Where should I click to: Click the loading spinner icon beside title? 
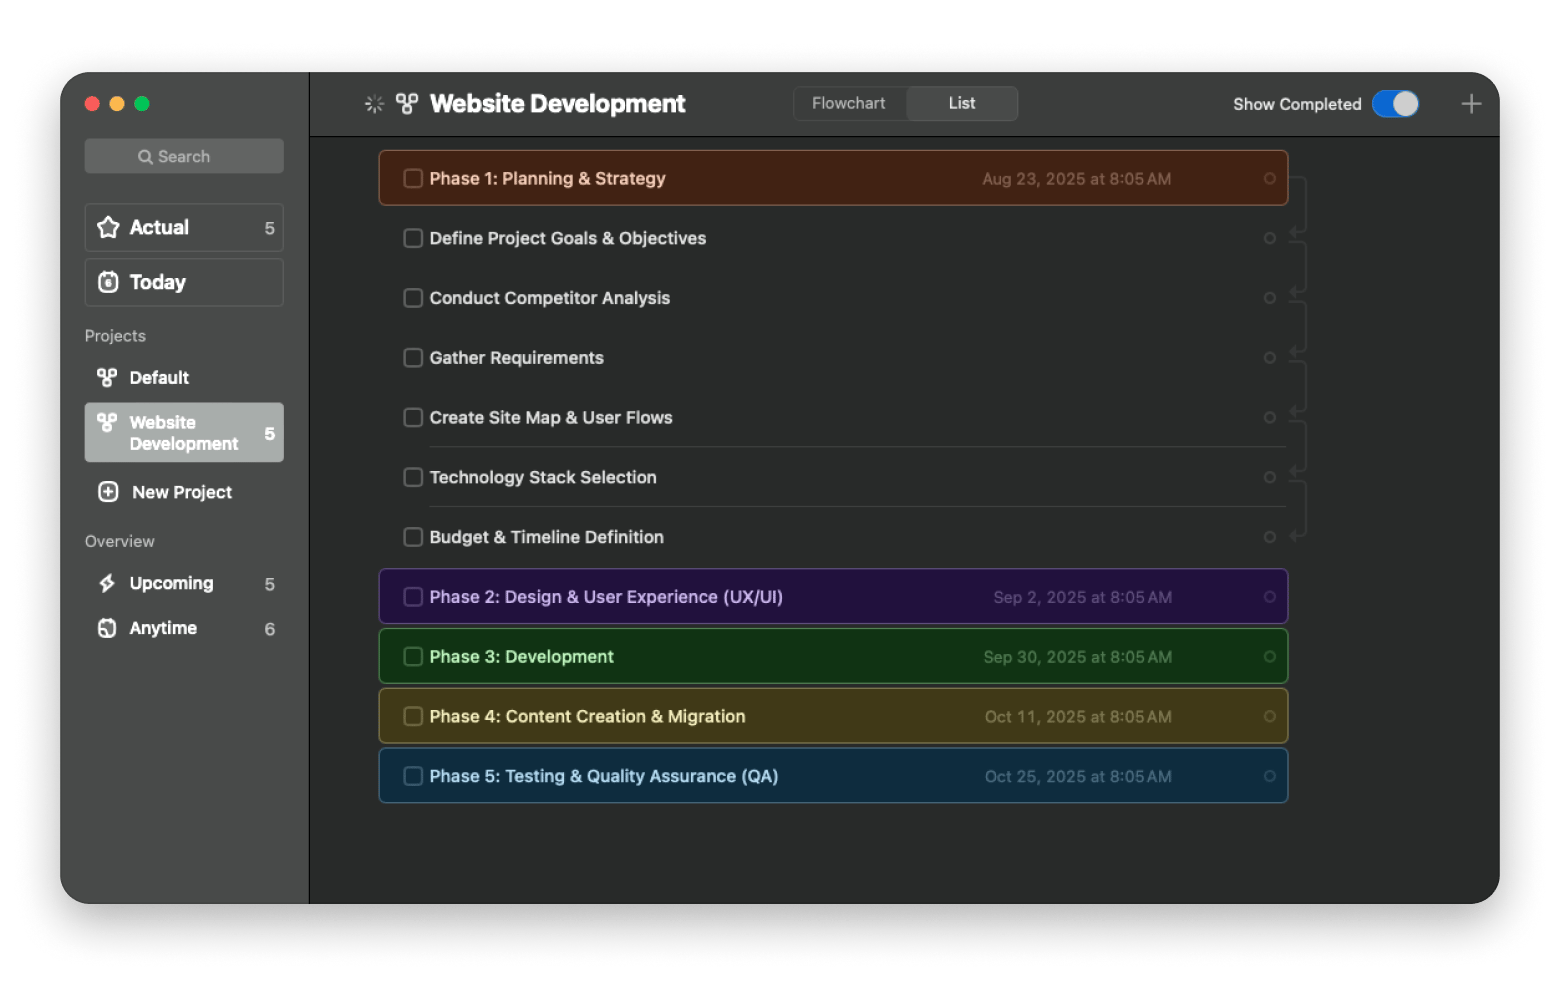(x=374, y=104)
